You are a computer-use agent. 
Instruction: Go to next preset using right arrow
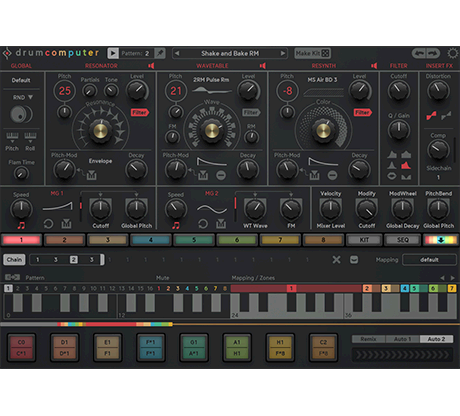282,53
